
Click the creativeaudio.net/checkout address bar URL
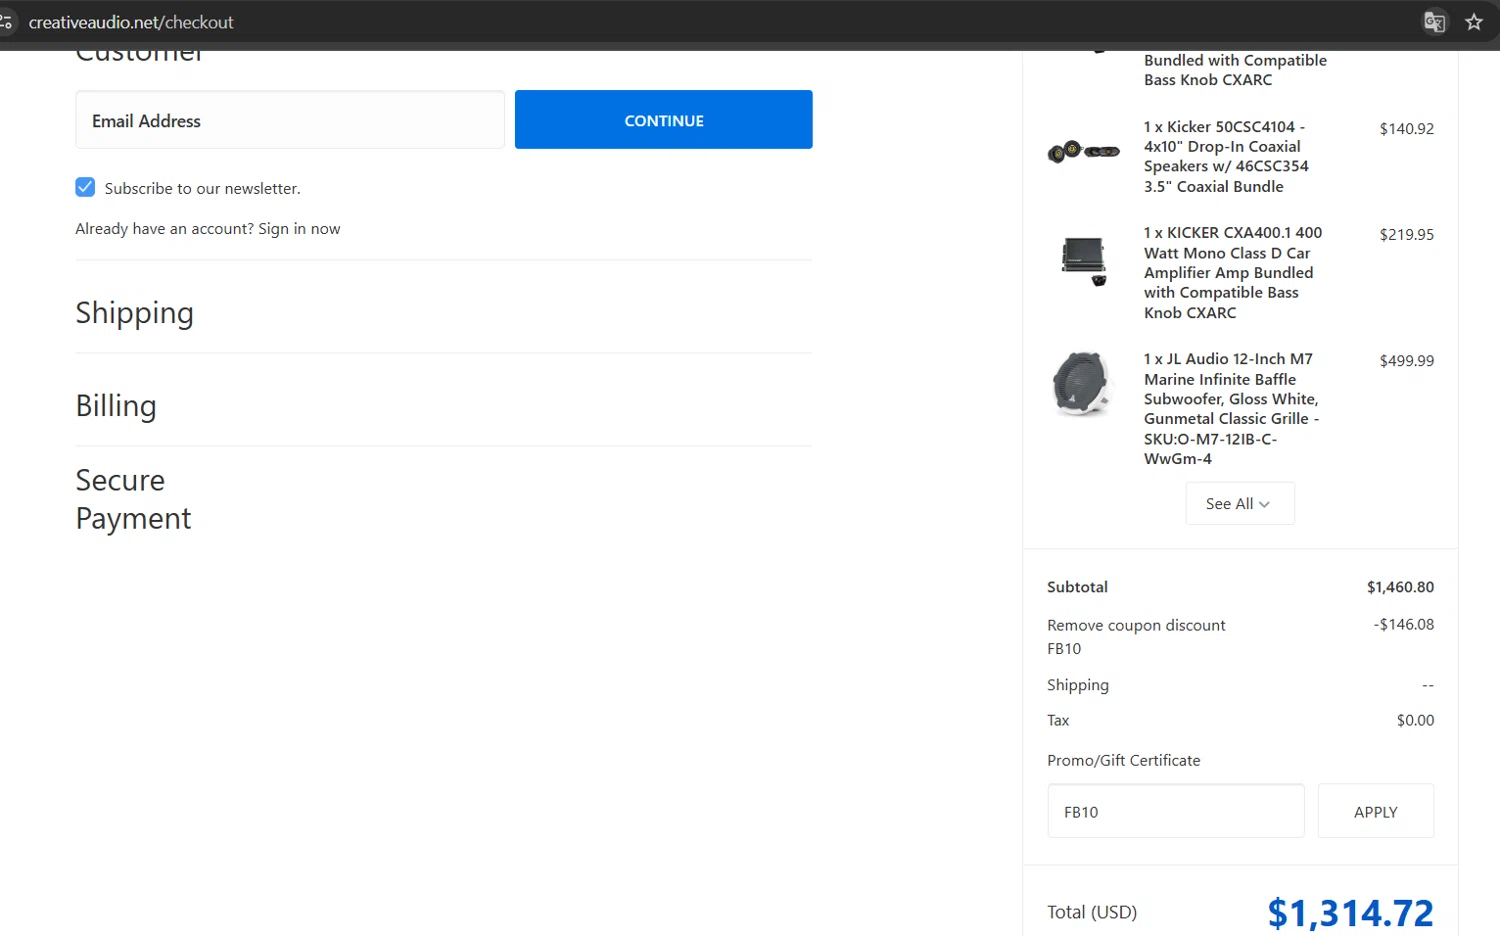click(x=131, y=22)
